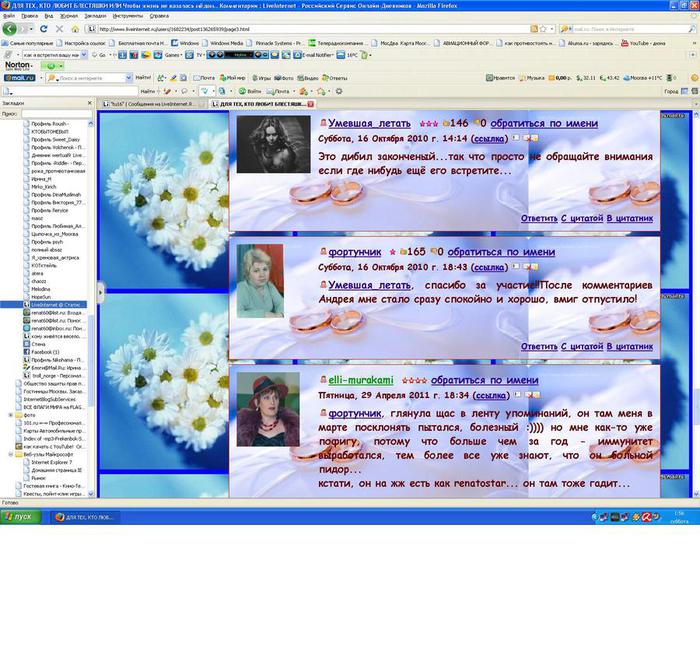The width and height of the screenshot is (700, 664).
Task: Open the Facebook (1) bookmark
Action: click(42, 352)
